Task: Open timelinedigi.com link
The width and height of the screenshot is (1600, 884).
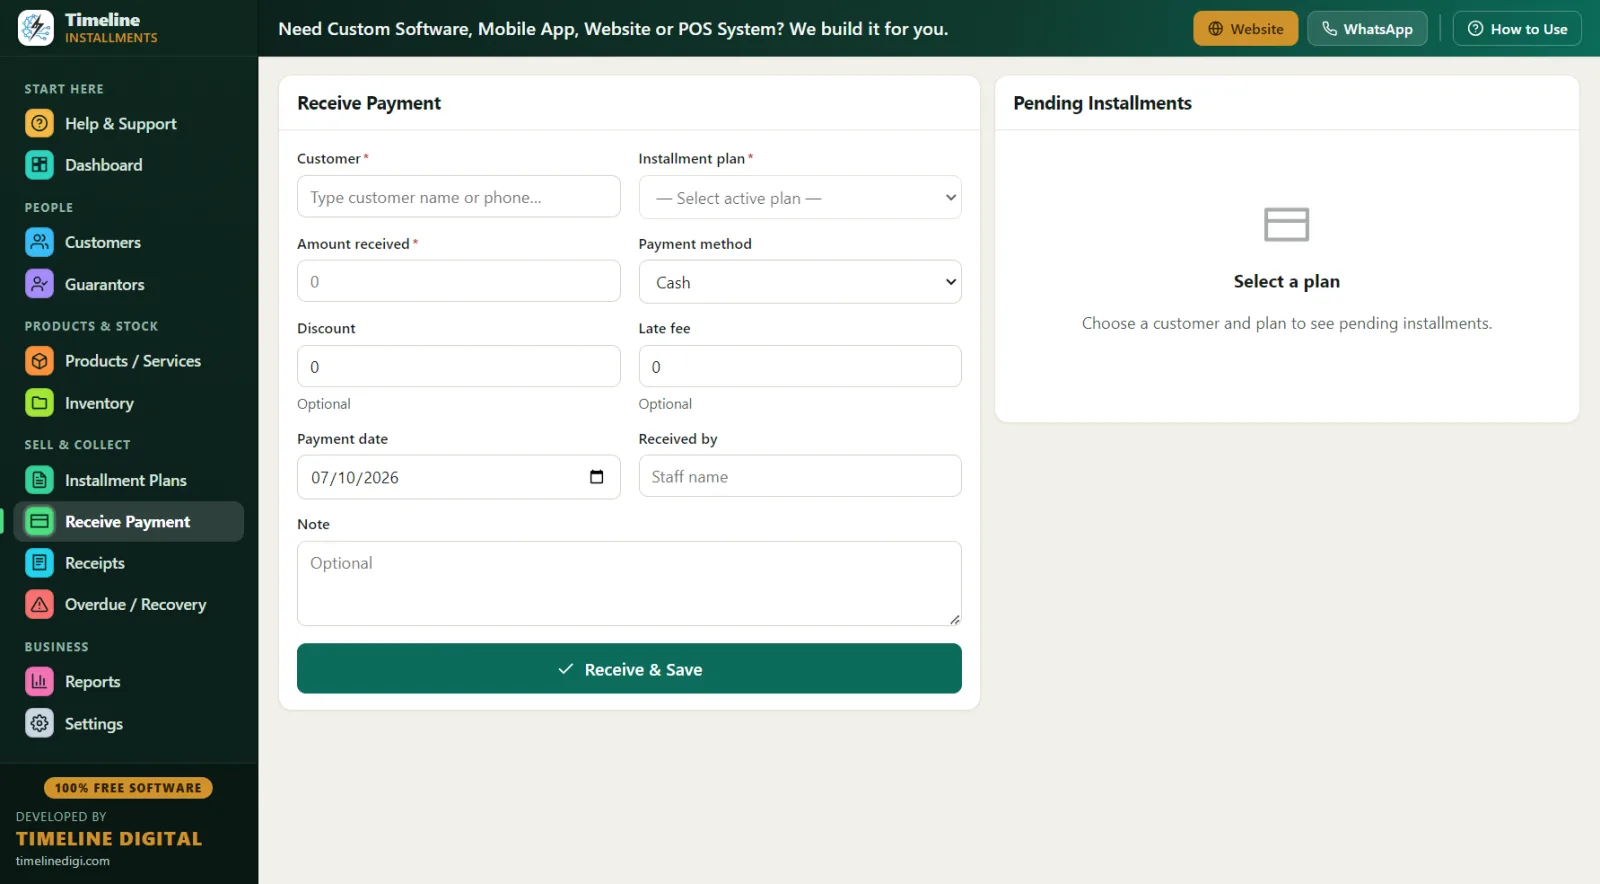Action: pos(63,861)
